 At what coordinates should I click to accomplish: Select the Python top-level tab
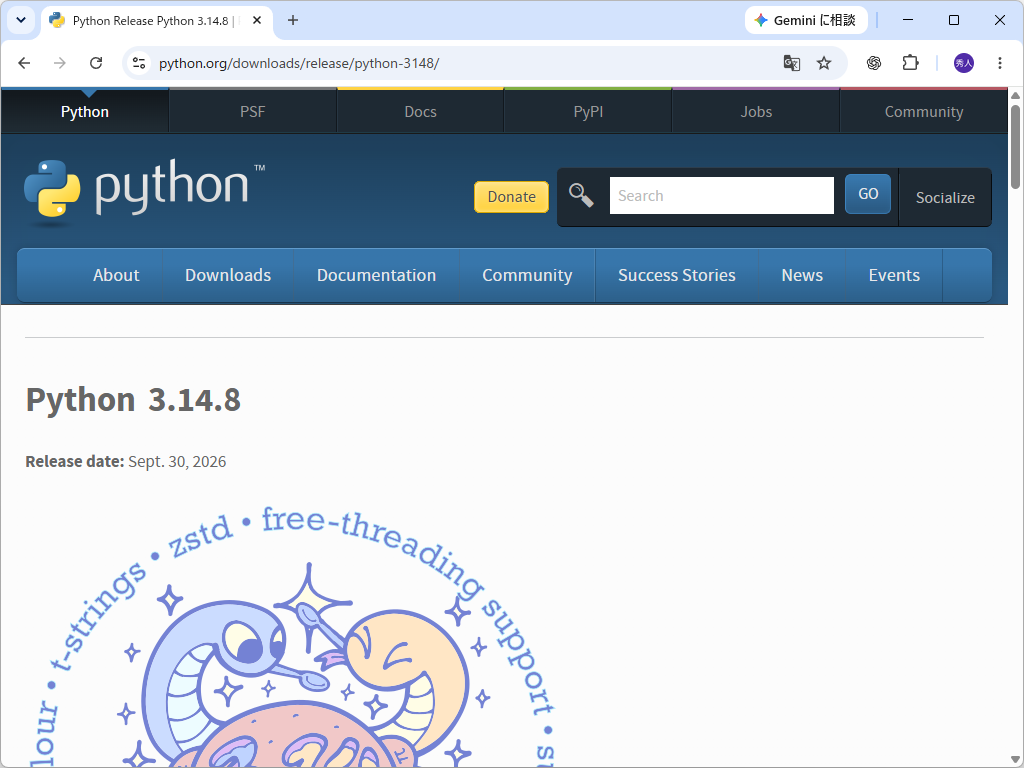click(85, 111)
